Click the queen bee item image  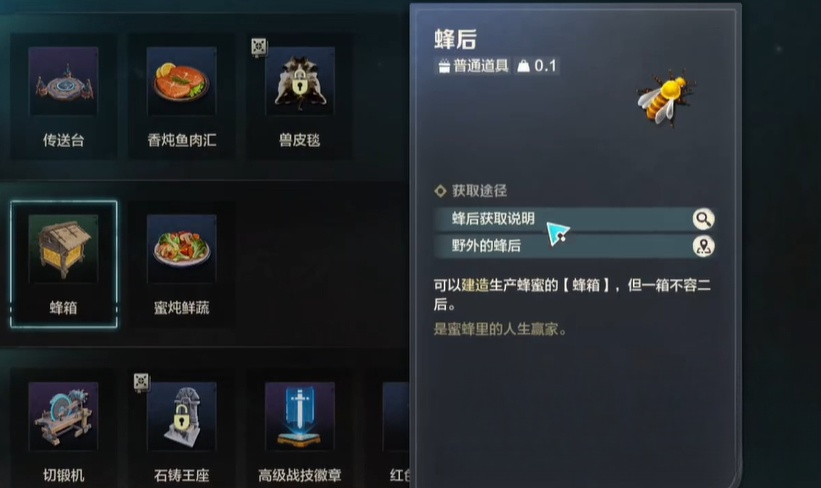click(x=664, y=98)
